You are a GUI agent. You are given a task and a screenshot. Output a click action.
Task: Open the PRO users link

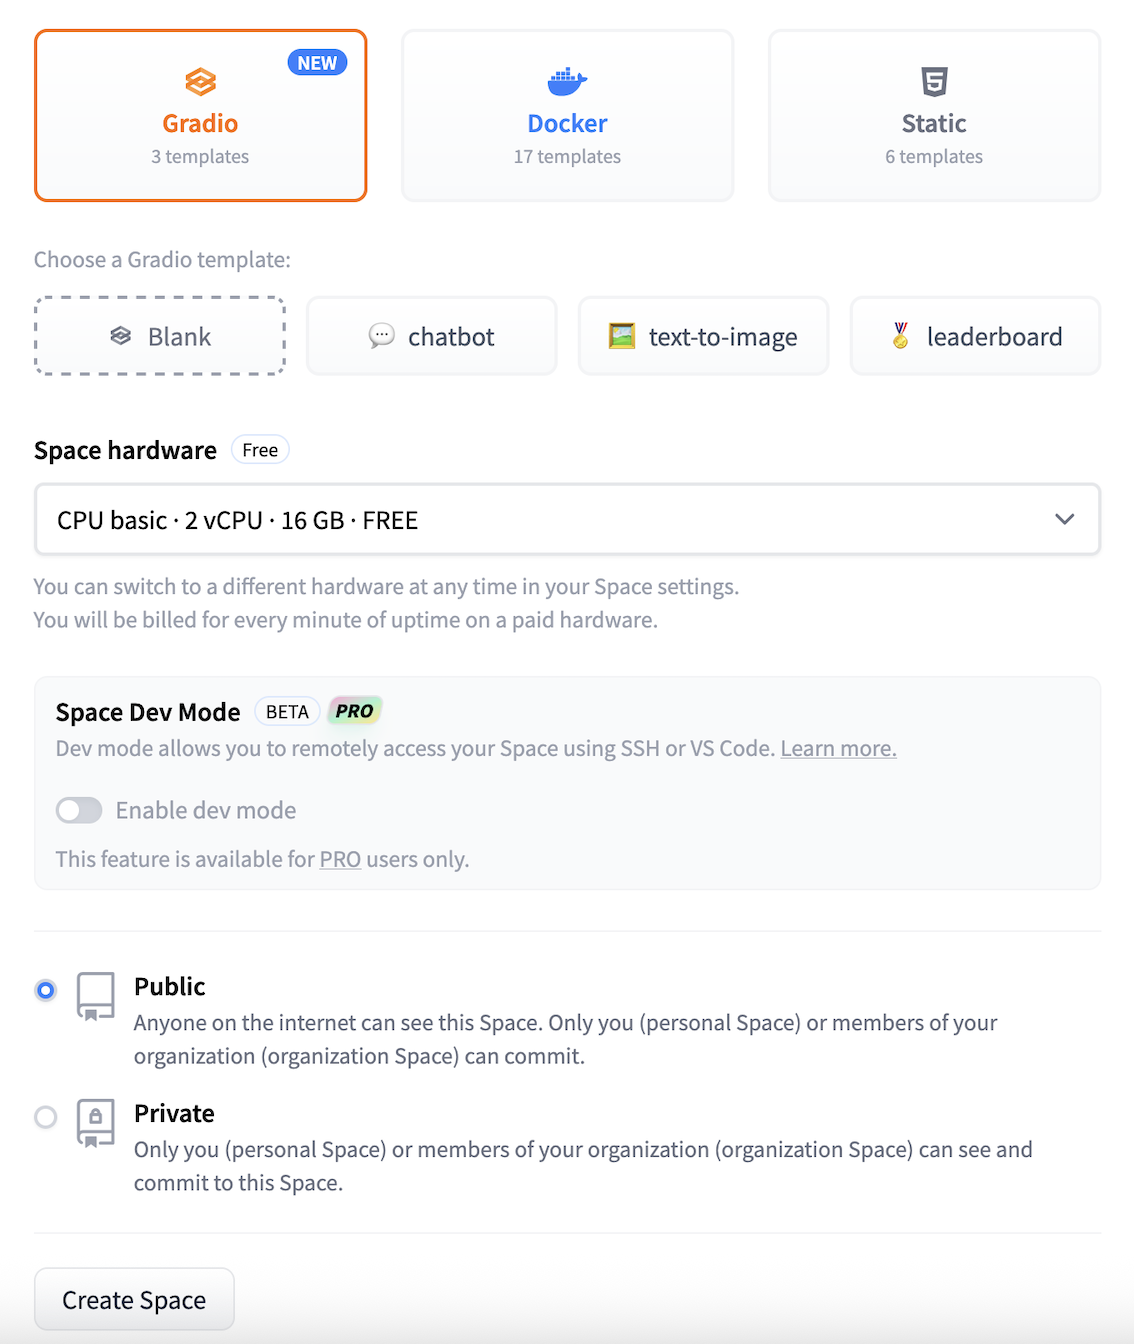tap(340, 859)
